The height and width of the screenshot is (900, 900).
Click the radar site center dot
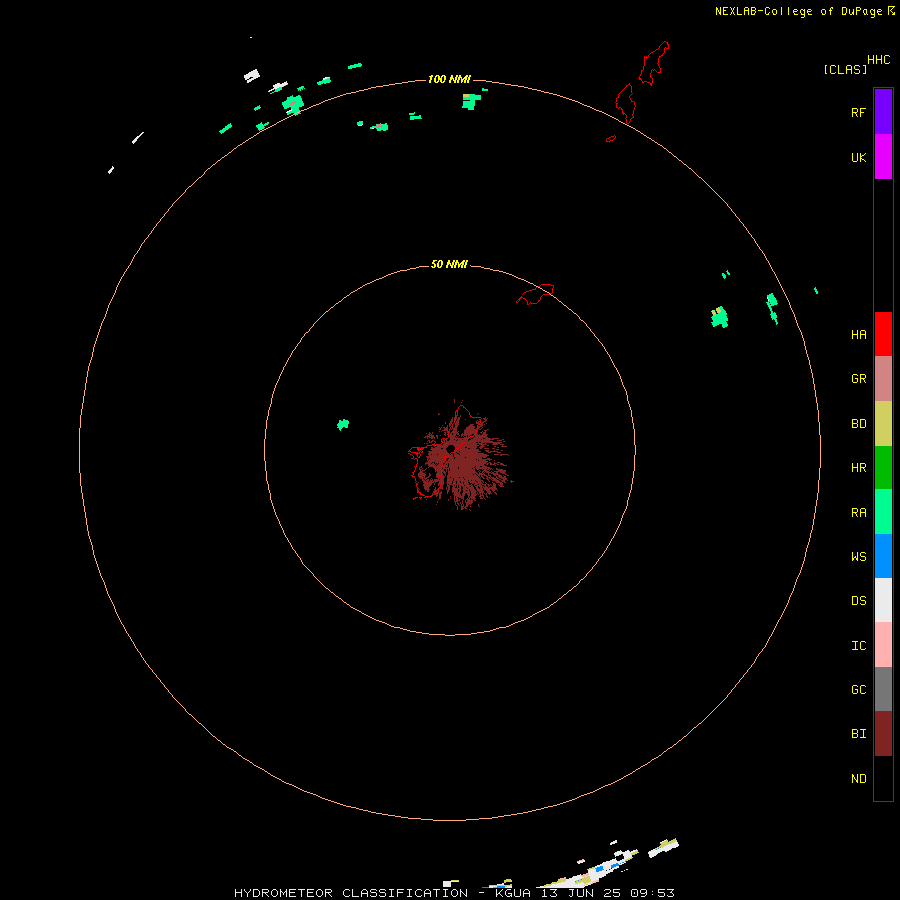(x=451, y=449)
